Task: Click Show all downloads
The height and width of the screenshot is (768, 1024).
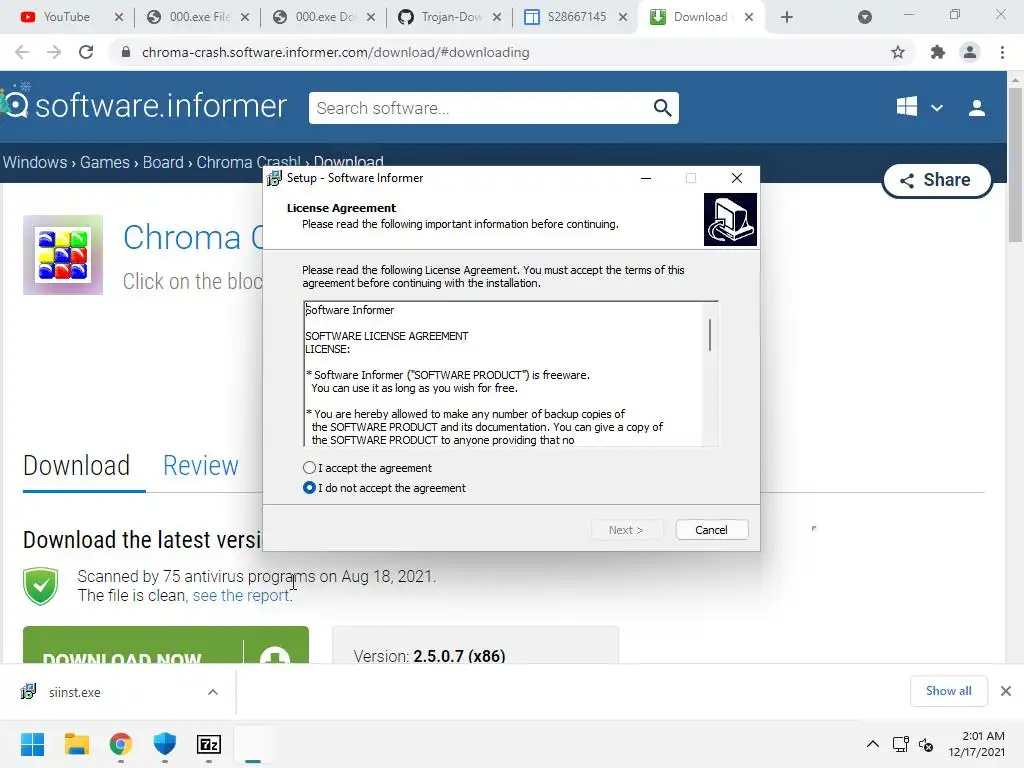Action: coord(948,691)
